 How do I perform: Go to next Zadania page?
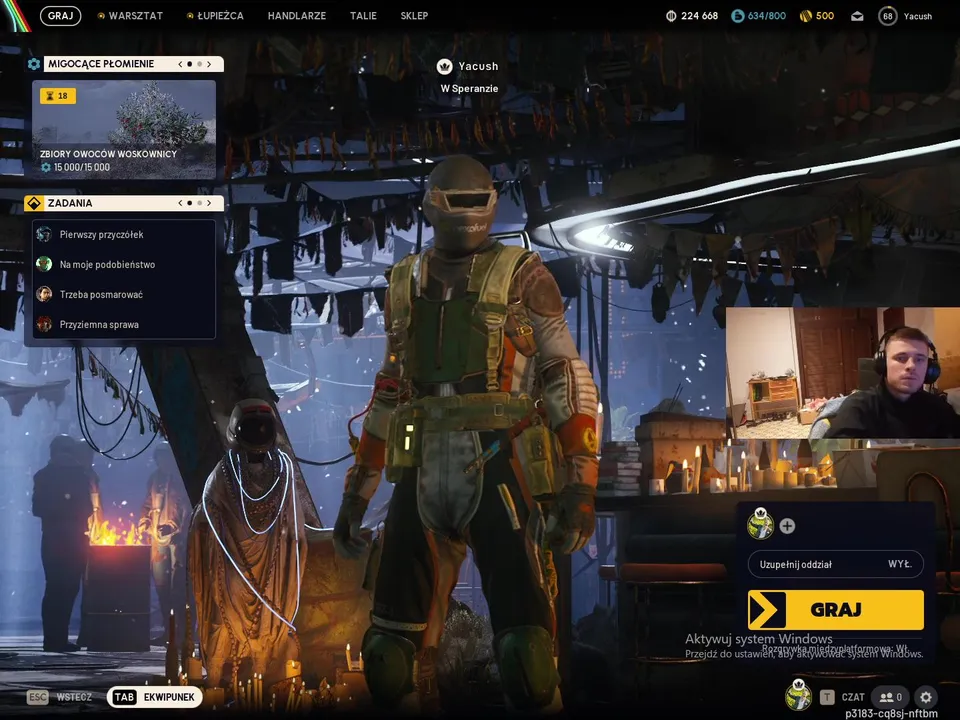[x=209, y=203]
